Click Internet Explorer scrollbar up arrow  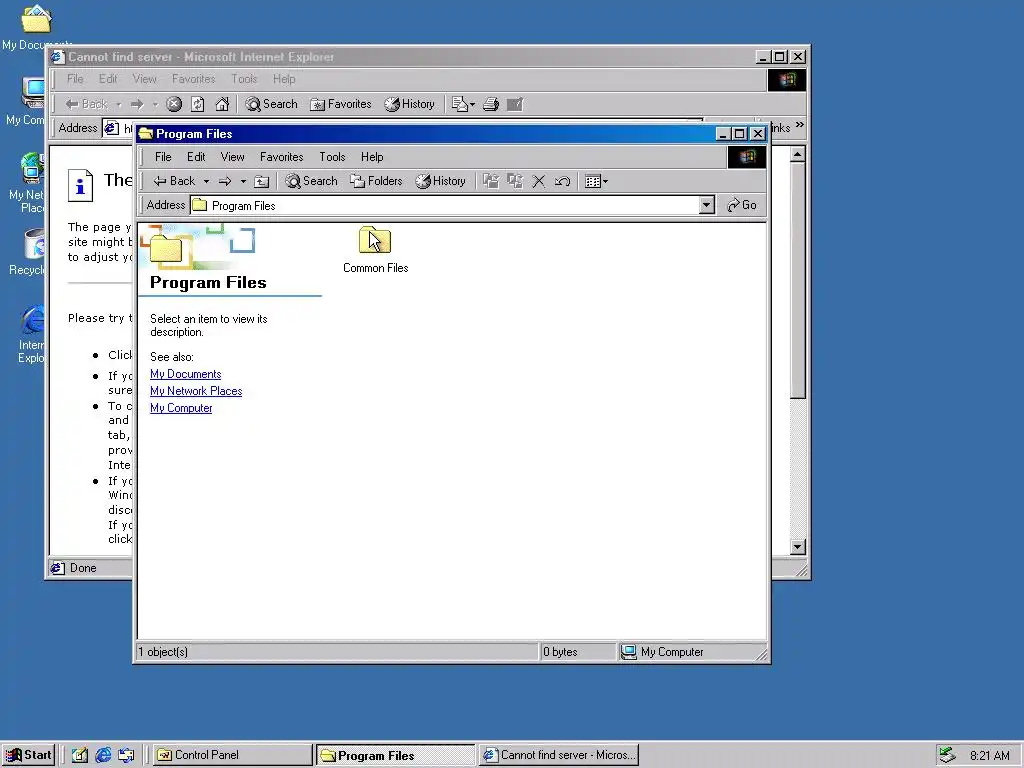click(797, 155)
